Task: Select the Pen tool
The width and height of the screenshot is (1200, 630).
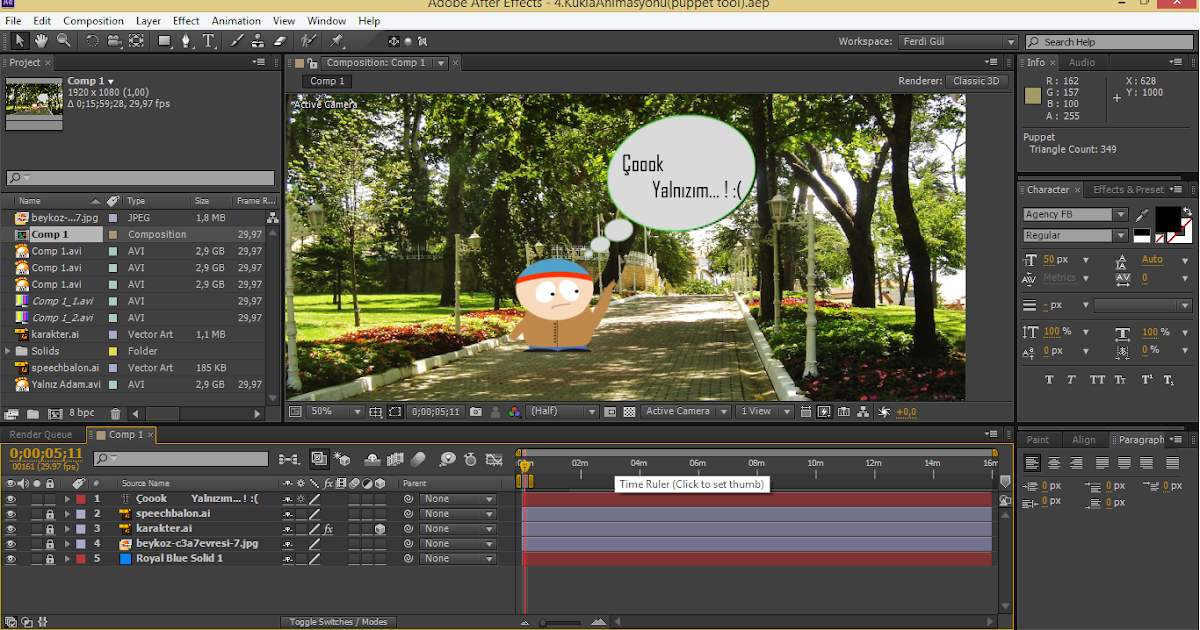Action: pyautogui.click(x=188, y=41)
